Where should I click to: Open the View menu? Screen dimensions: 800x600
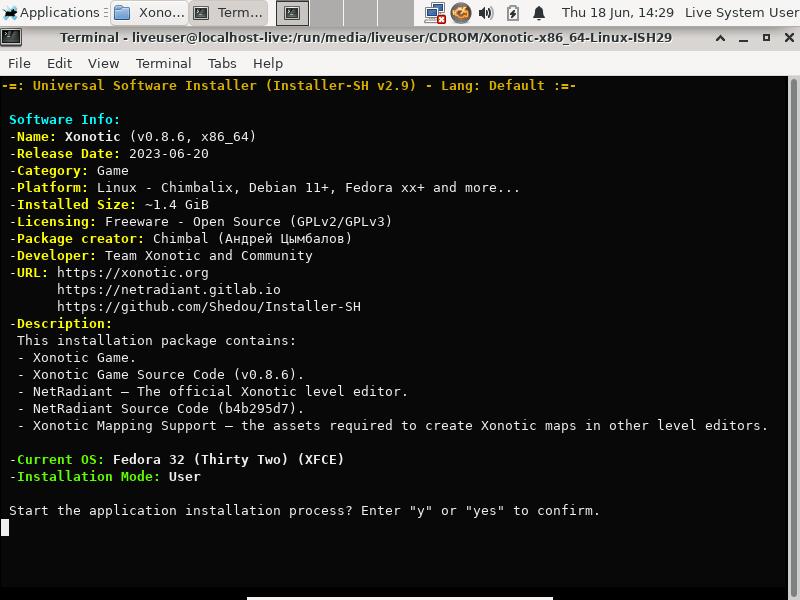tap(103, 63)
